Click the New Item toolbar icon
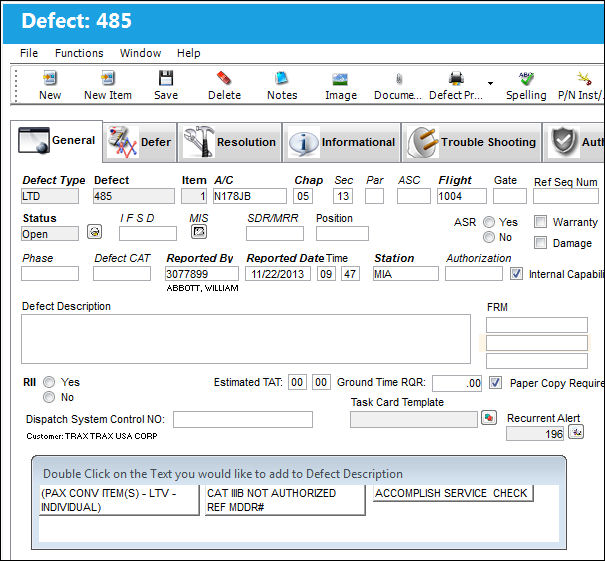The image size is (605, 561). (108, 78)
